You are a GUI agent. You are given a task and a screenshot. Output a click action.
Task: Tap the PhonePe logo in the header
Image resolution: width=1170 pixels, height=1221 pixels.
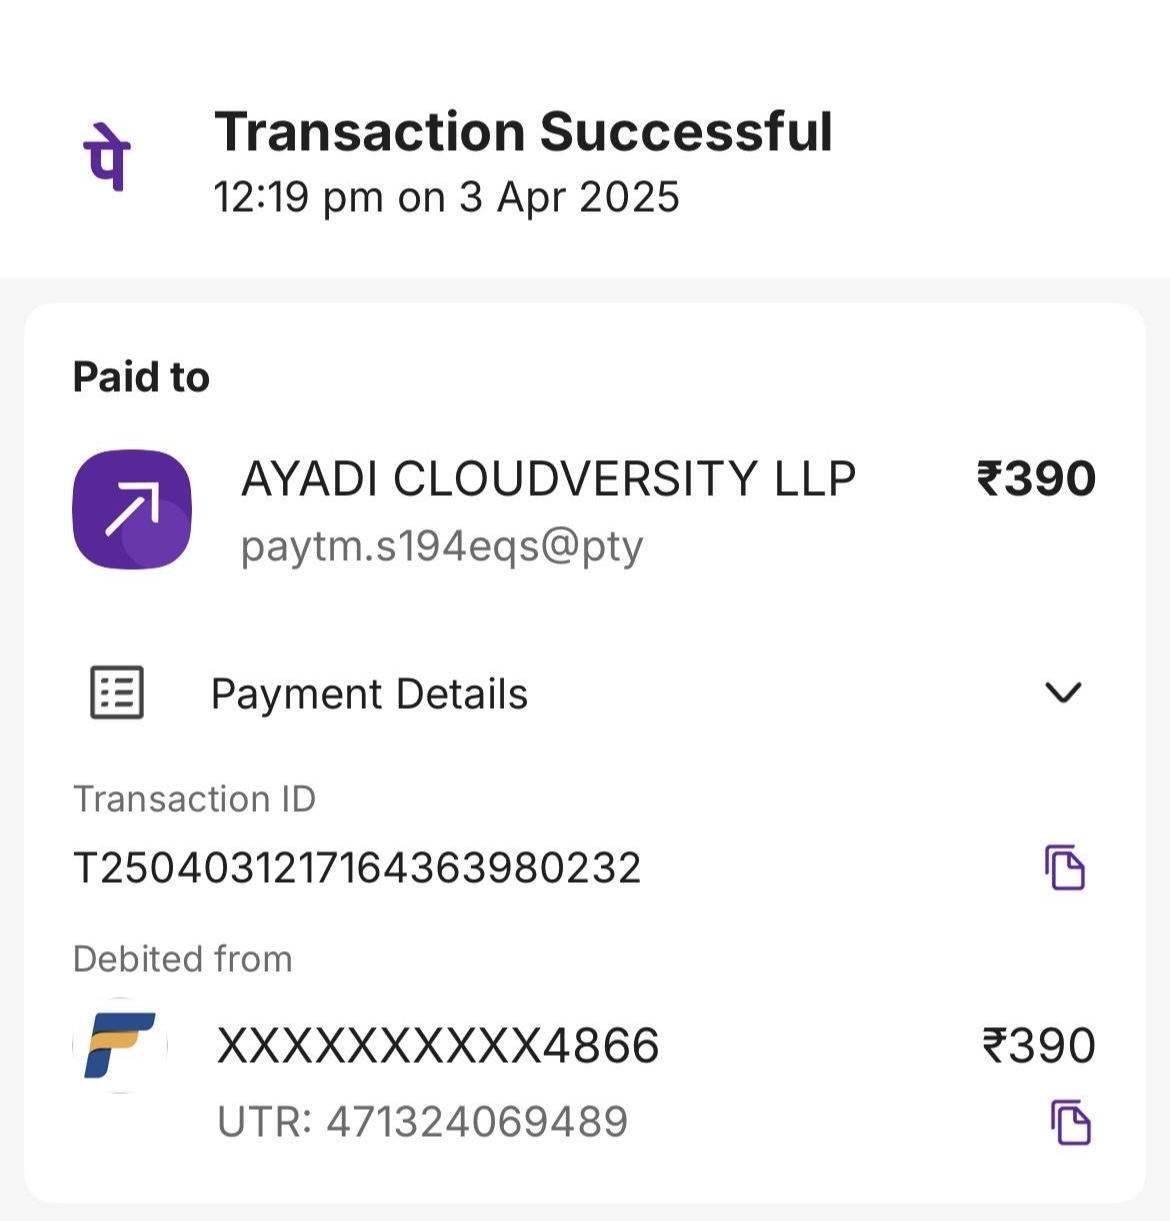coord(106,157)
